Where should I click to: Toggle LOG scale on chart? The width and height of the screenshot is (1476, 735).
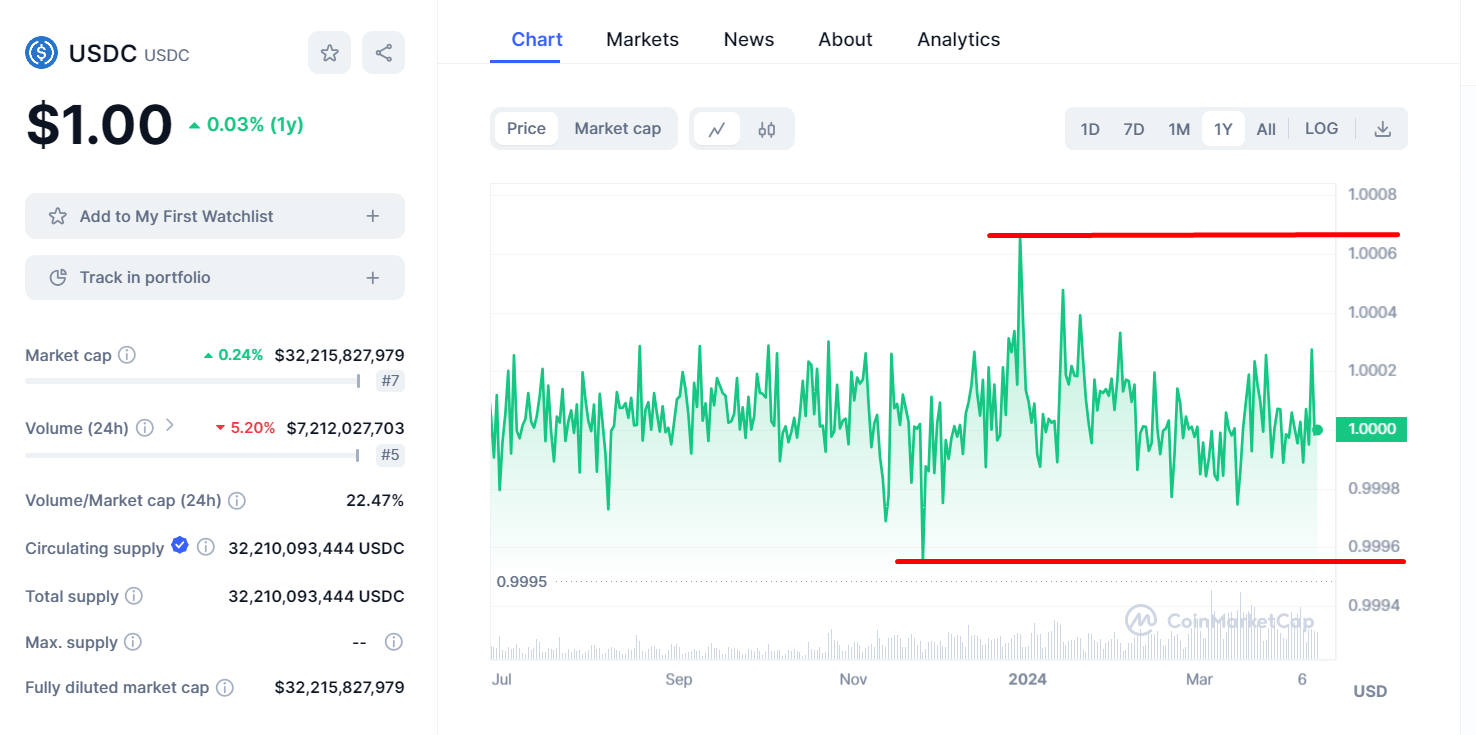pos(1321,129)
